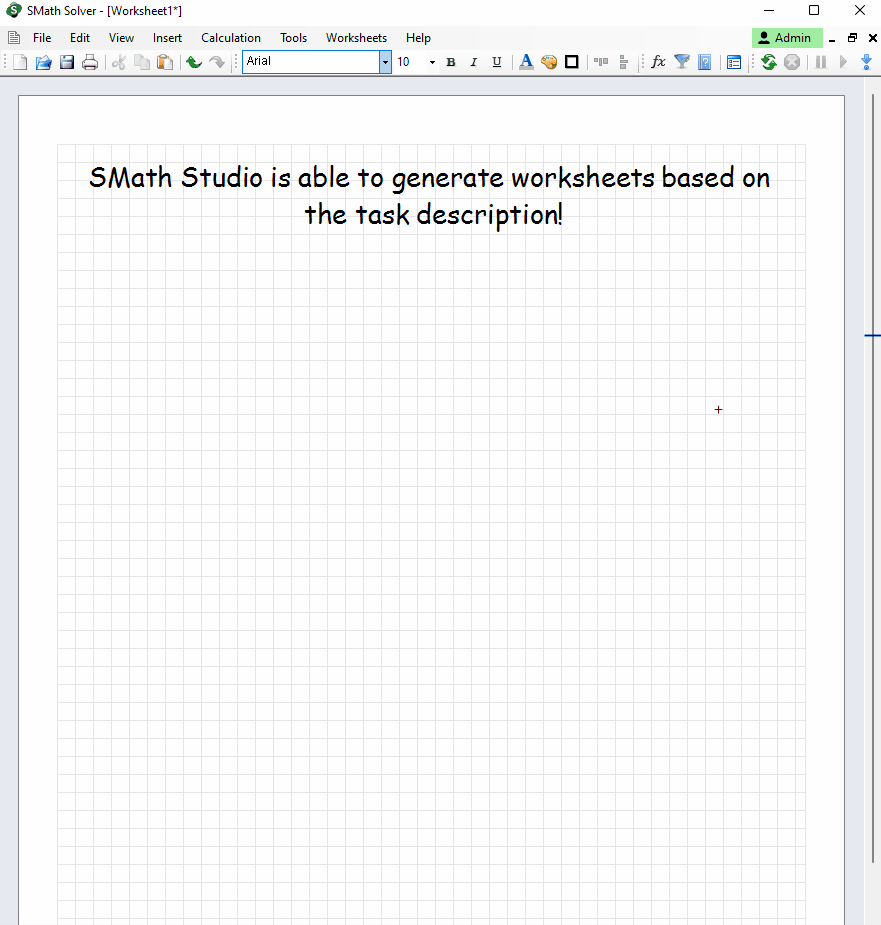Image resolution: width=881 pixels, height=925 pixels.
Task: Expand the font size 10 dropdown
Action: tap(430, 62)
